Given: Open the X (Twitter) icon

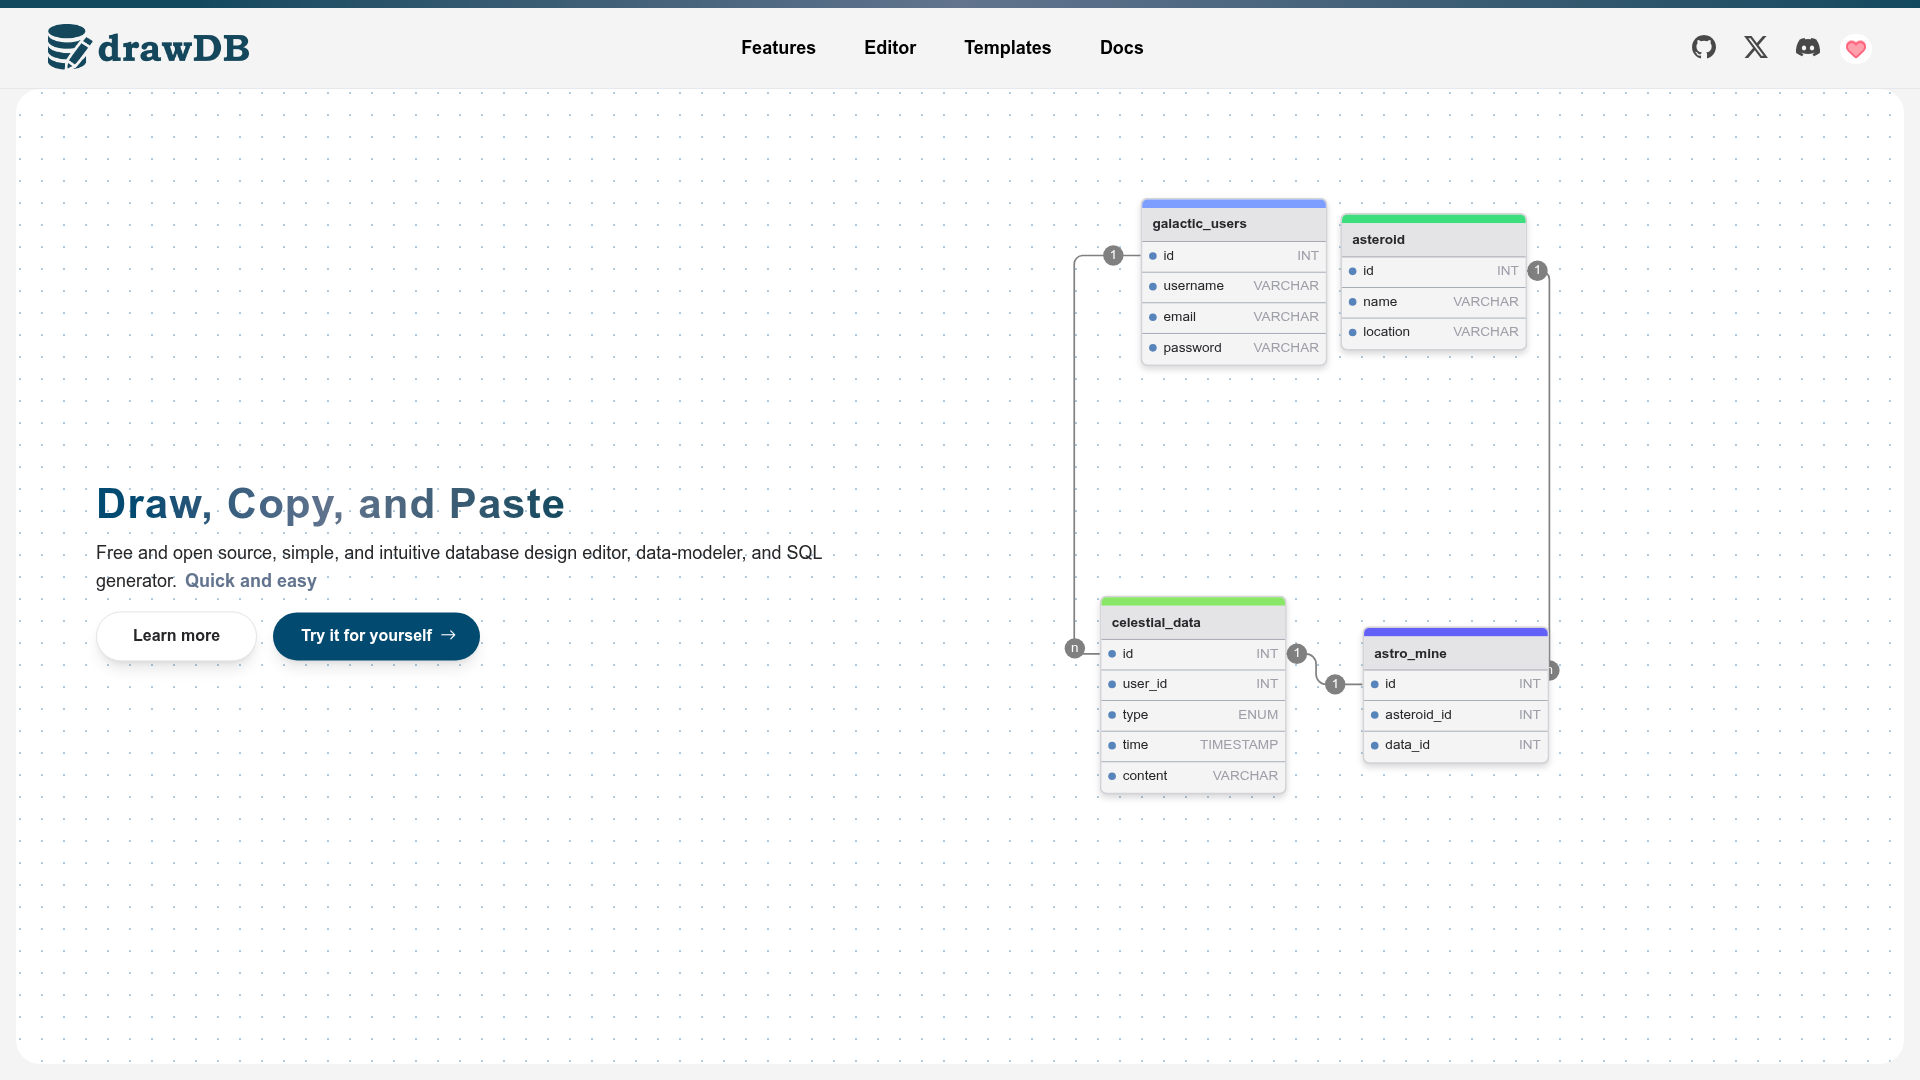Looking at the screenshot, I should pos(1756,47).
